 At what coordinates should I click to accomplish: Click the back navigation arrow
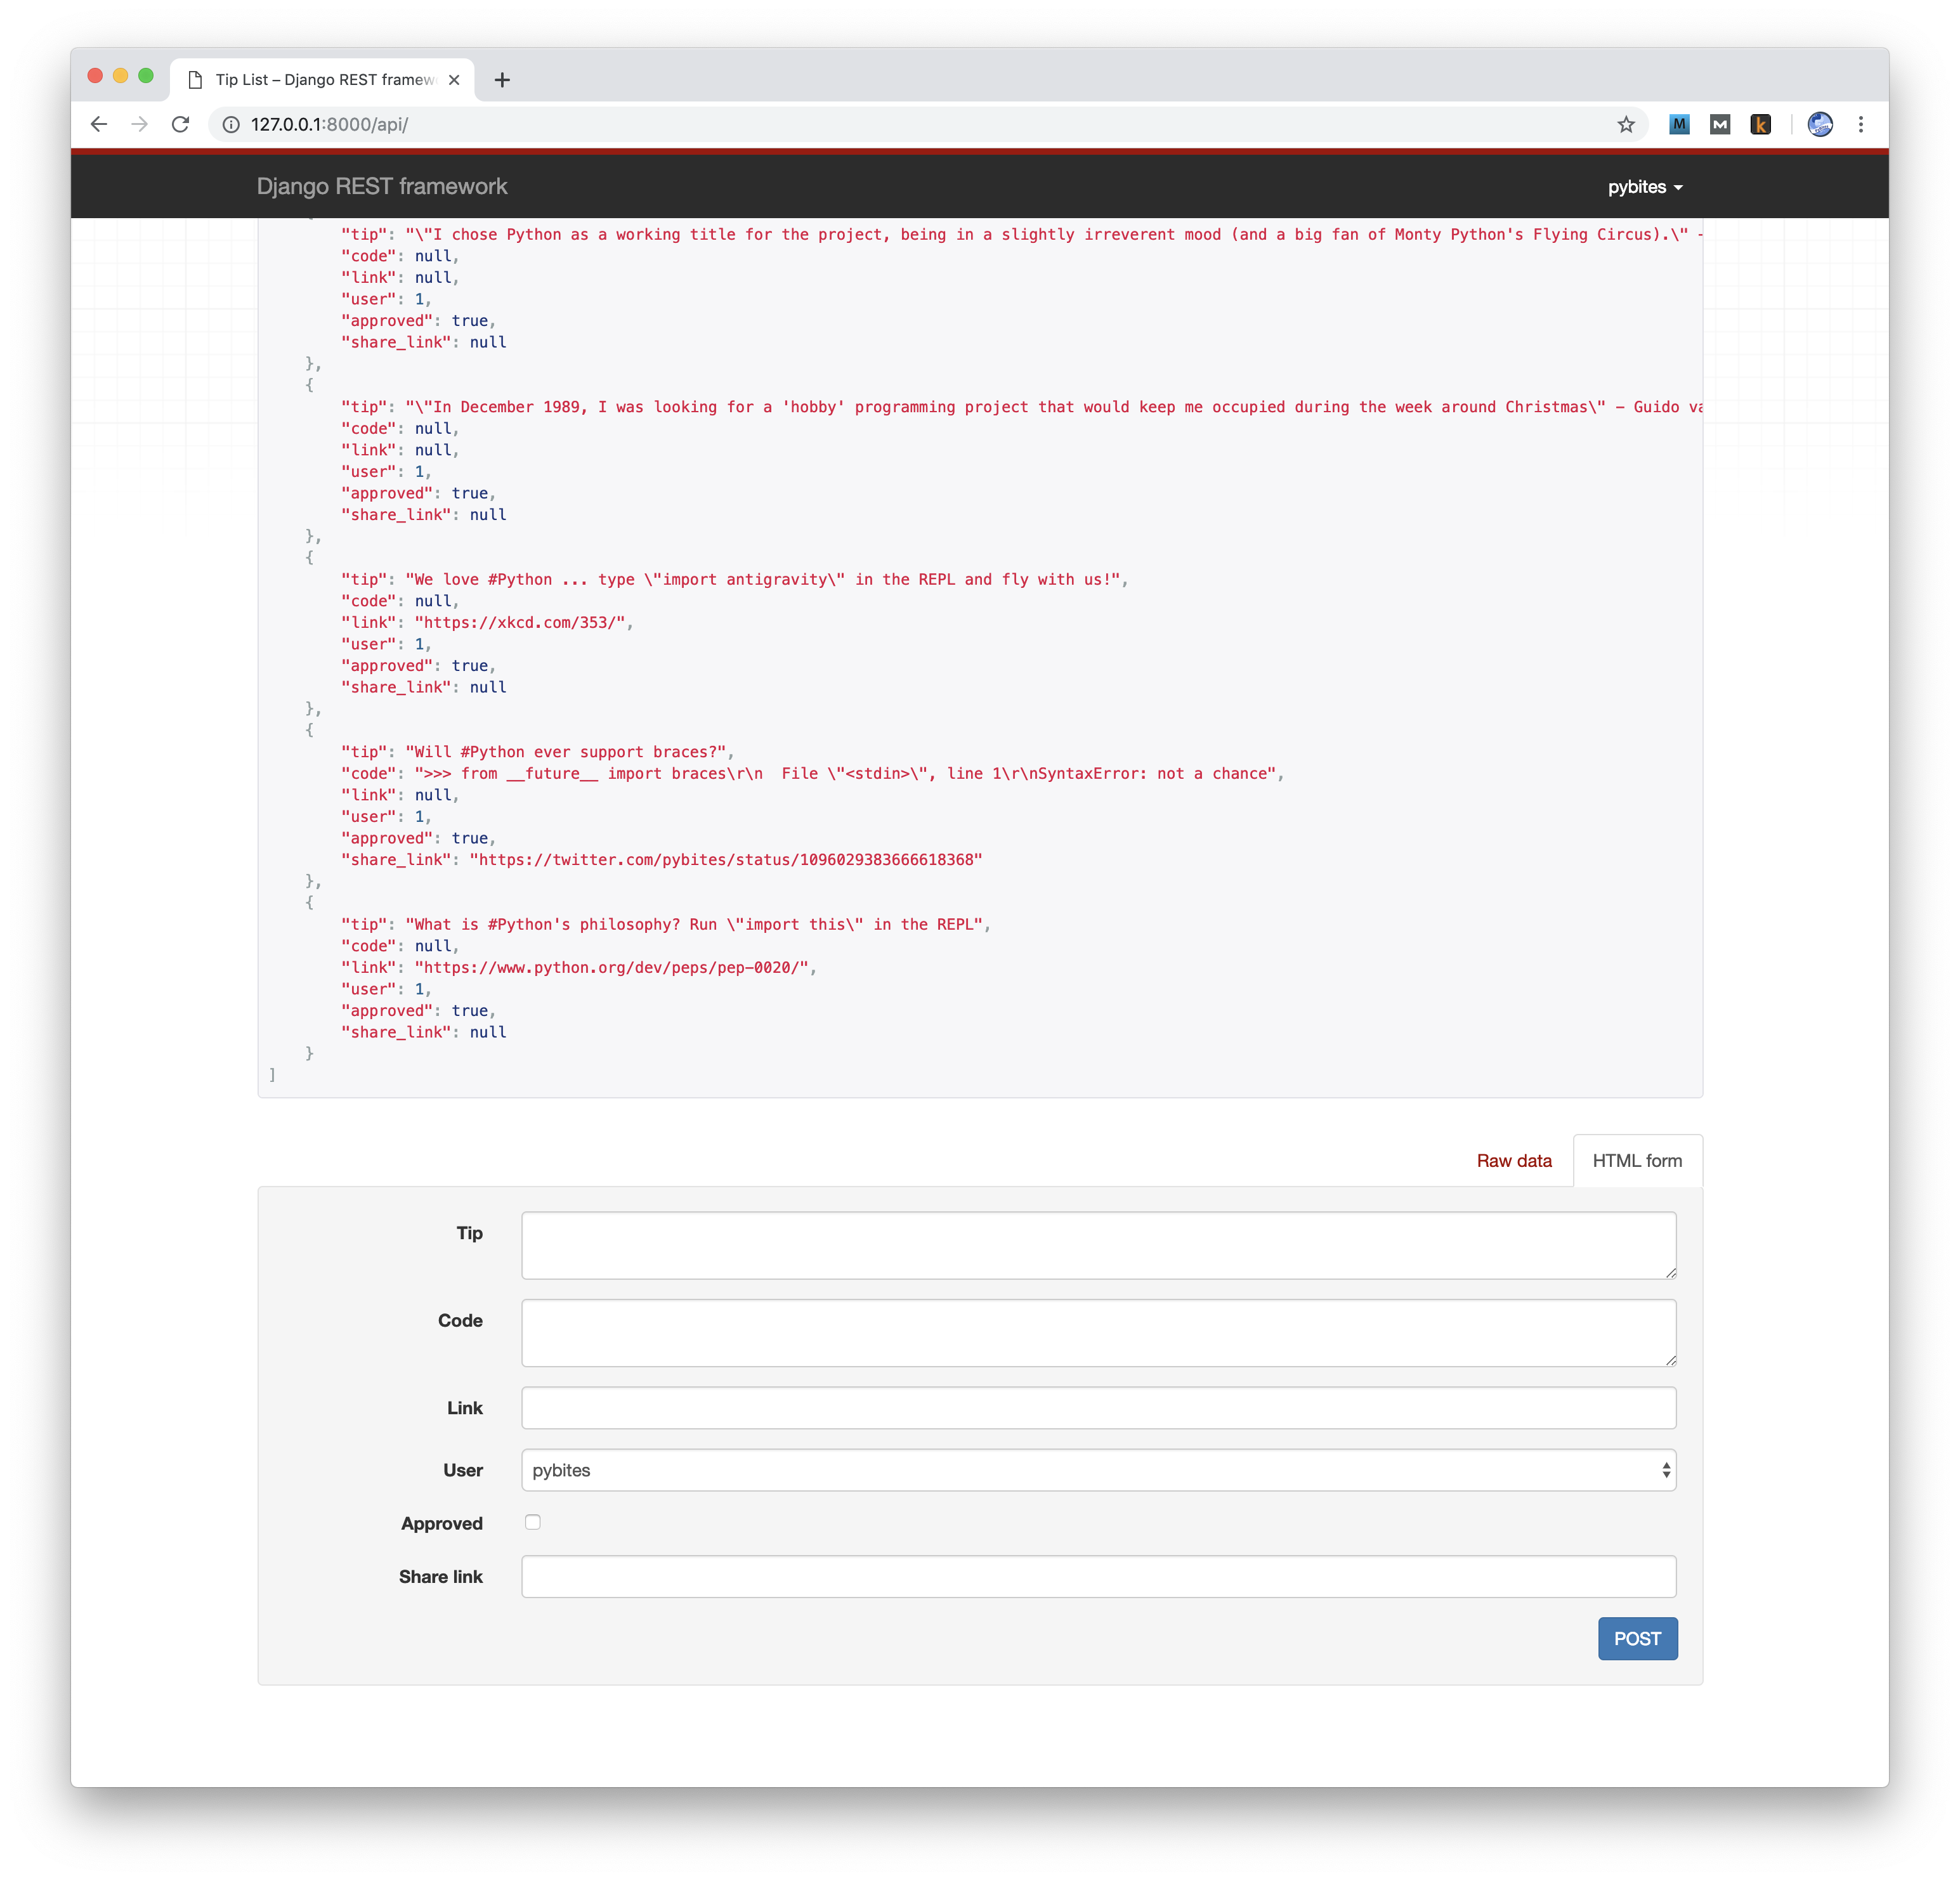coord(99,125)
